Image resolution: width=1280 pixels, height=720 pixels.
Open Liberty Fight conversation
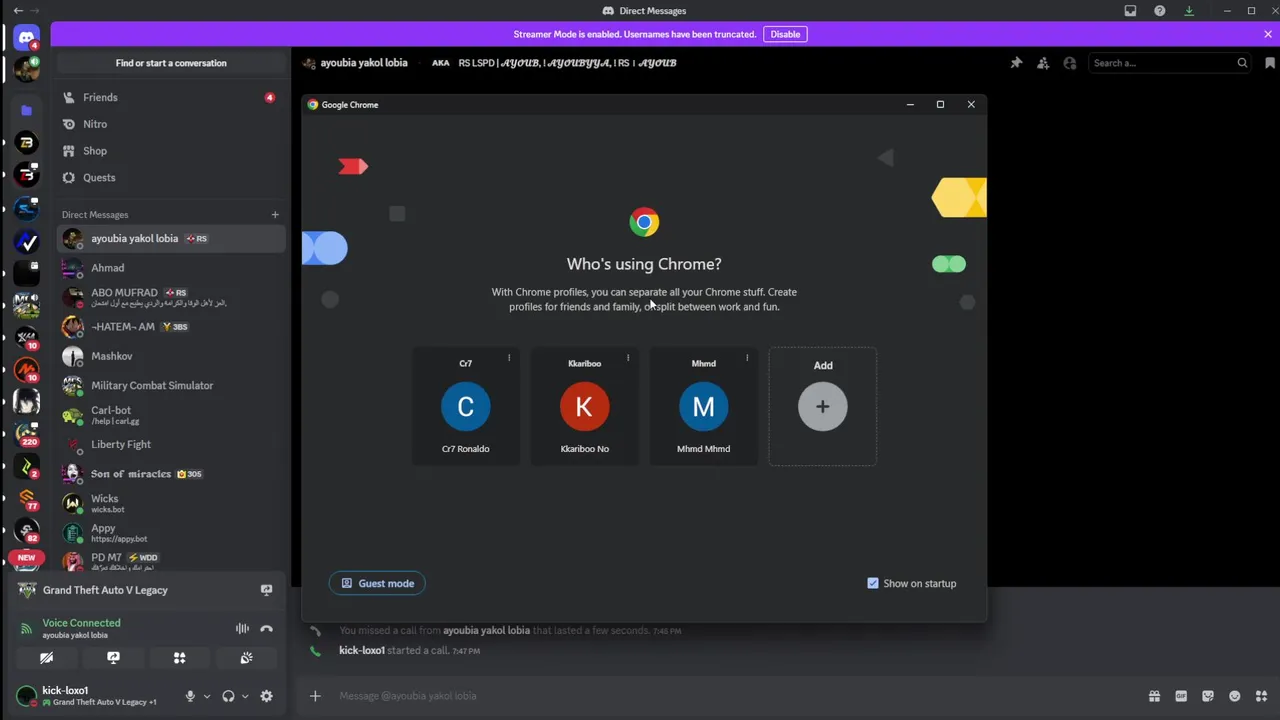171,444
